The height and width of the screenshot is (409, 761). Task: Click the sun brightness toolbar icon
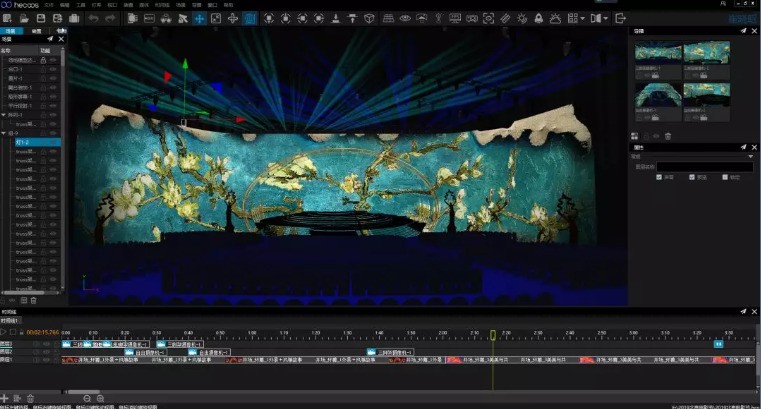tap(522, 18)
